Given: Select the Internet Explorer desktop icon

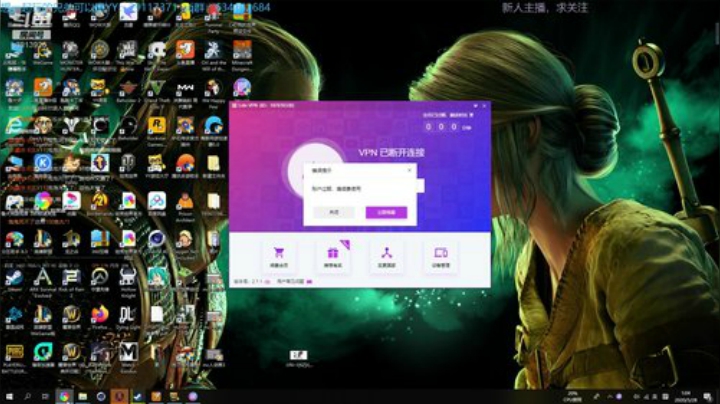Looking at the screenshot, I should pyautogui.click(x=15, y=127).
